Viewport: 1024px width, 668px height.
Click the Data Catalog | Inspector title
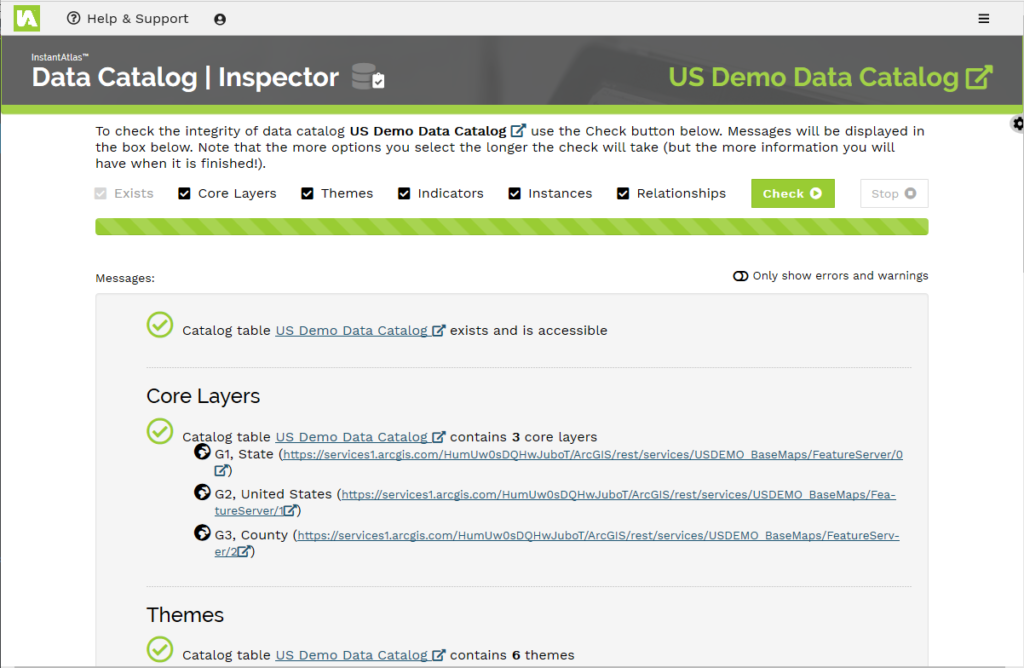(x=185, y=77)
